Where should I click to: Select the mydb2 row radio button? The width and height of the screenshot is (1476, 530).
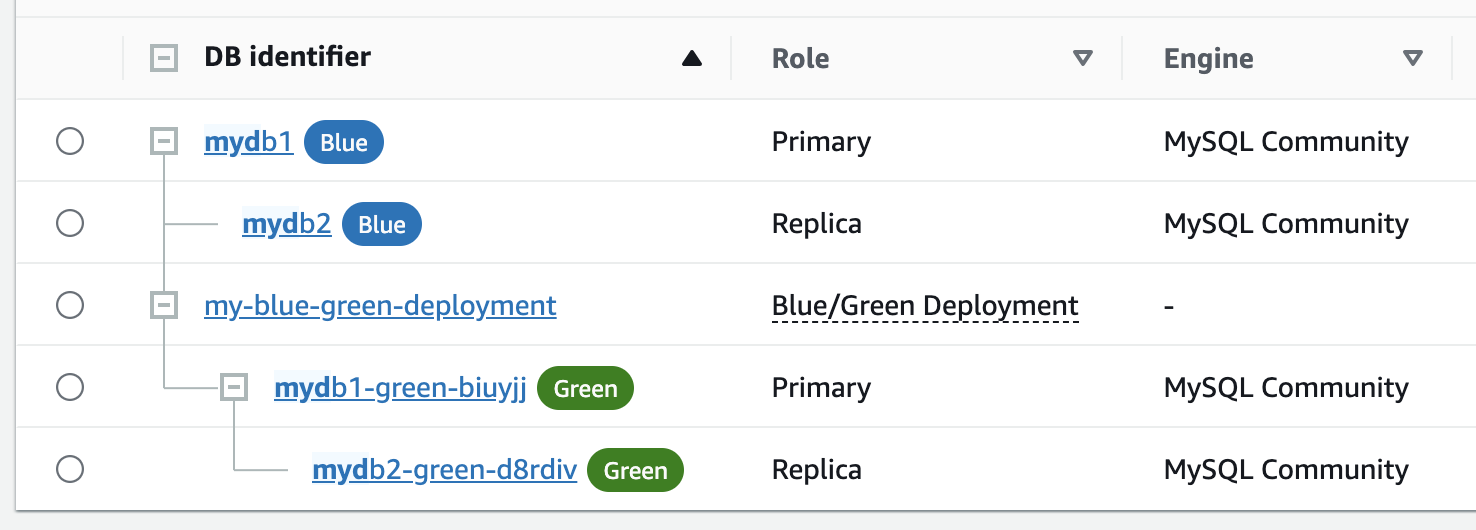click(70, 224)
